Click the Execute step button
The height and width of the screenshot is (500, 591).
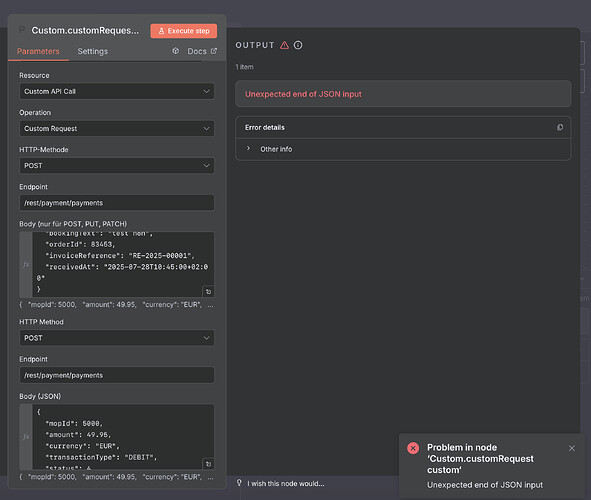tap(184, 31)
